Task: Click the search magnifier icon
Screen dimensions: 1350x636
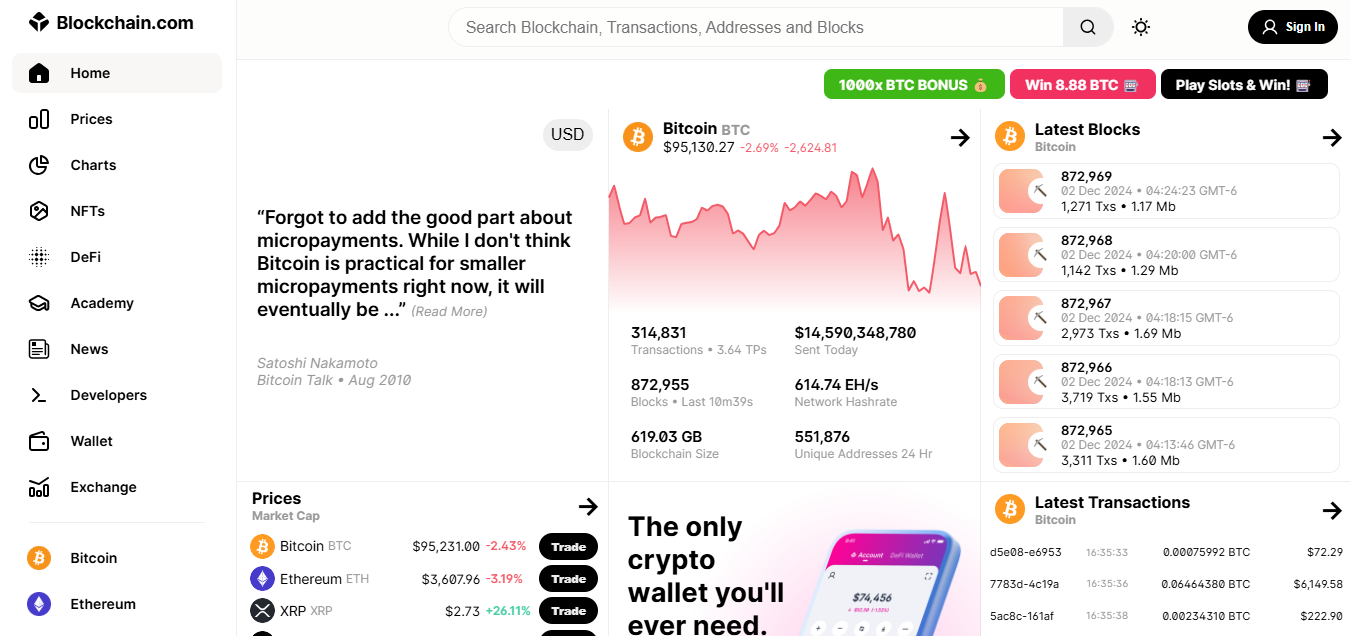Action: 1088,27
